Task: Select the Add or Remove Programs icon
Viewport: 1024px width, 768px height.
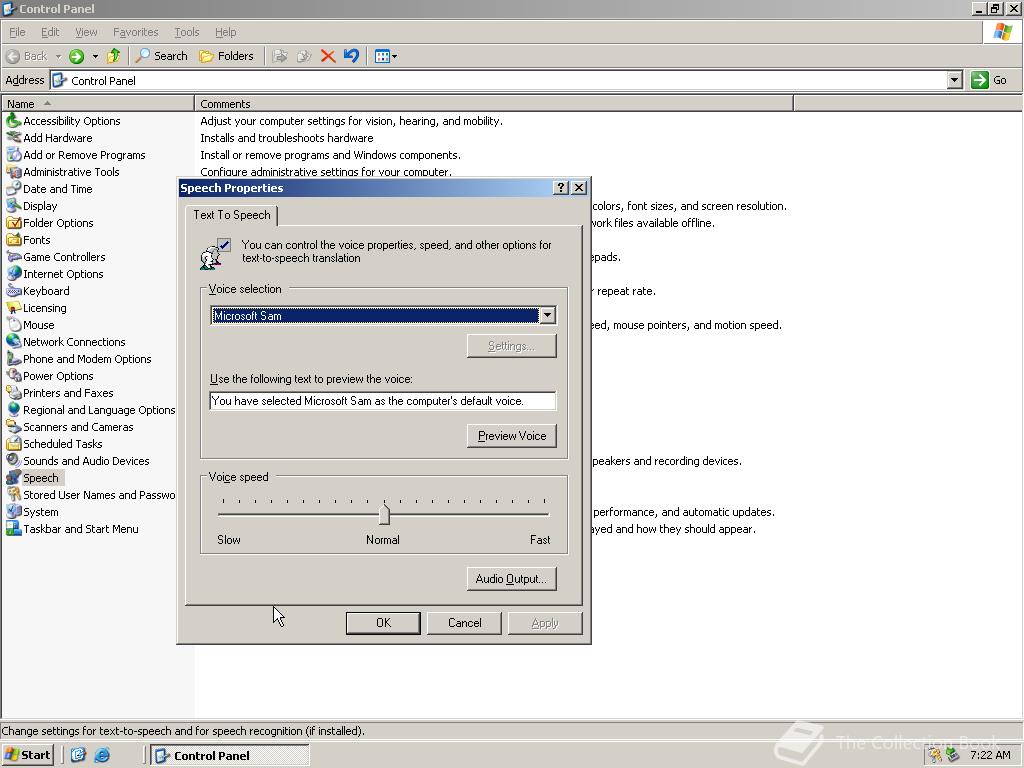Action: [14, 155]
